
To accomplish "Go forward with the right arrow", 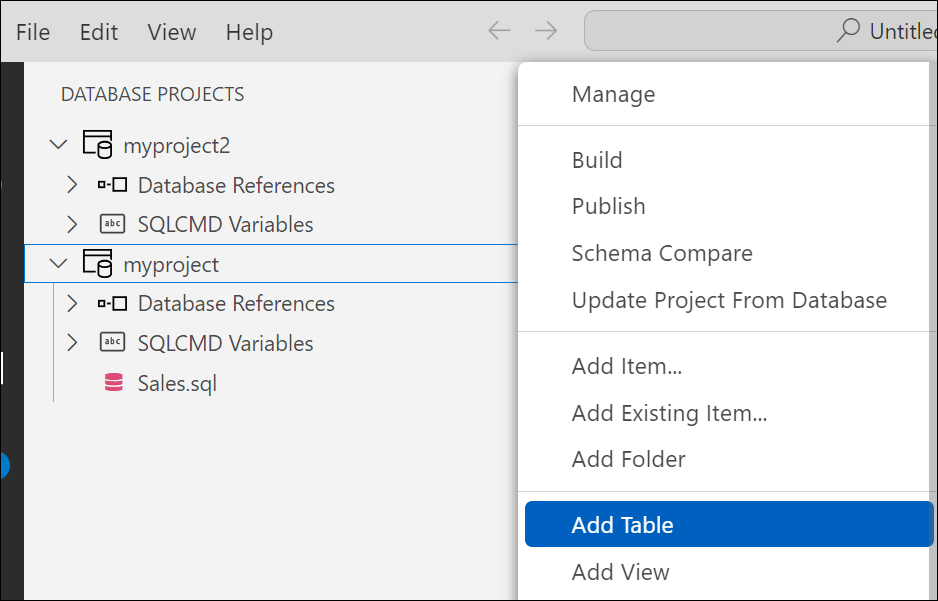I will tap(546, 31).
